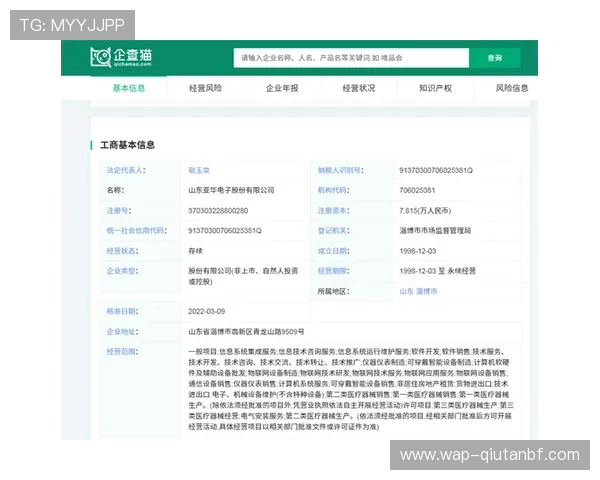This screenshot has width=600, height=480.
Task: Click the 纳税人识别号 label
Action: point(340,170)
